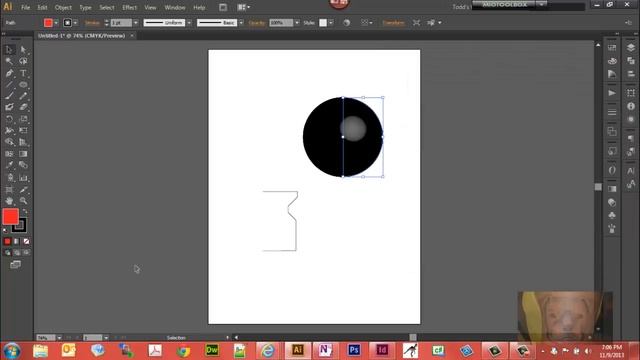Select the Gradient tool
The height and width of the screenshot is (360, 640).
point(23,154)
